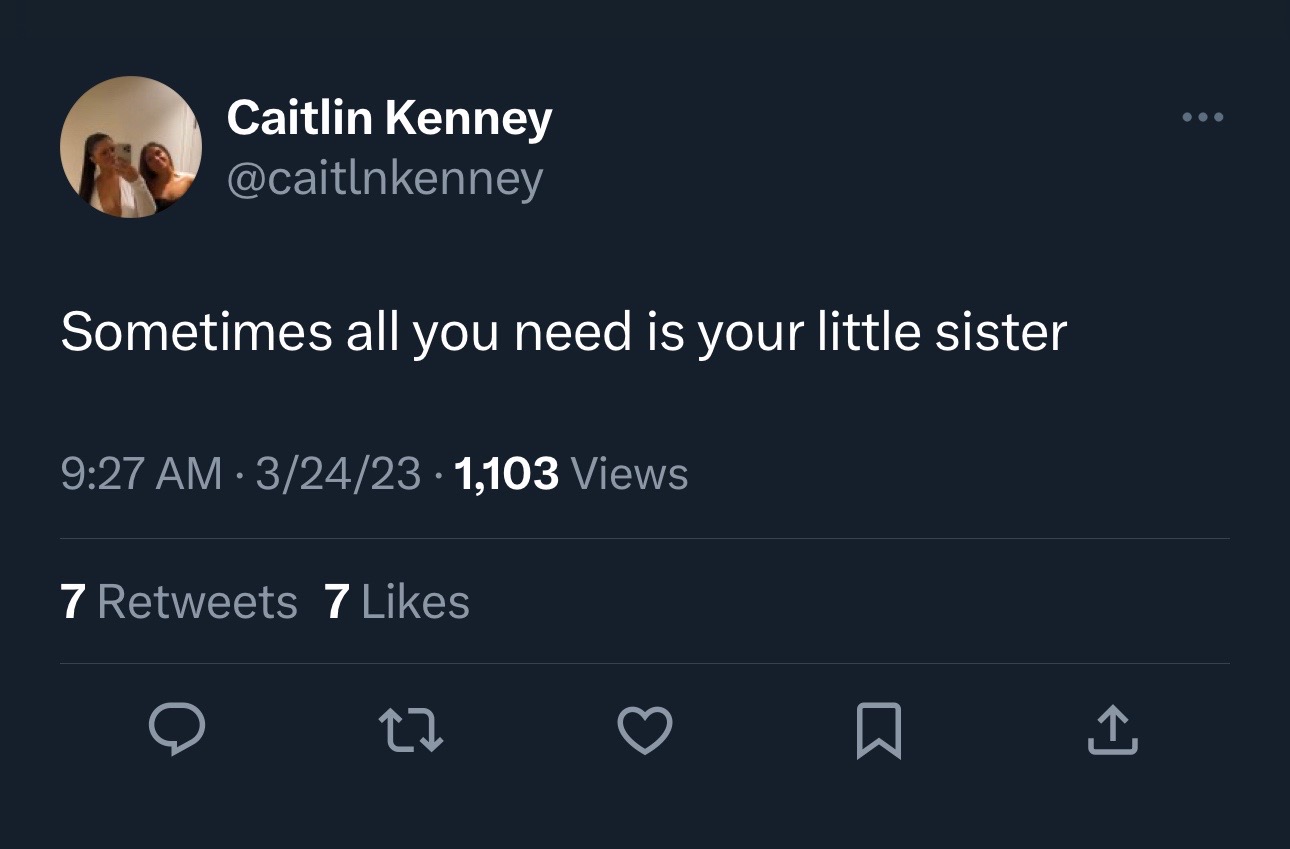Share the tweet via the upload arrow icon
This screenshot has width=1290, height=849.
point(1112,729)
